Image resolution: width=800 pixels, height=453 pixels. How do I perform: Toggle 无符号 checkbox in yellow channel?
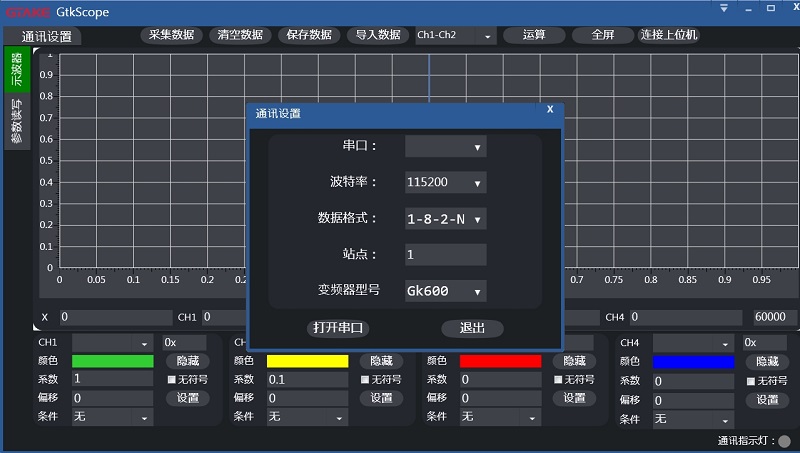point(365,380)
